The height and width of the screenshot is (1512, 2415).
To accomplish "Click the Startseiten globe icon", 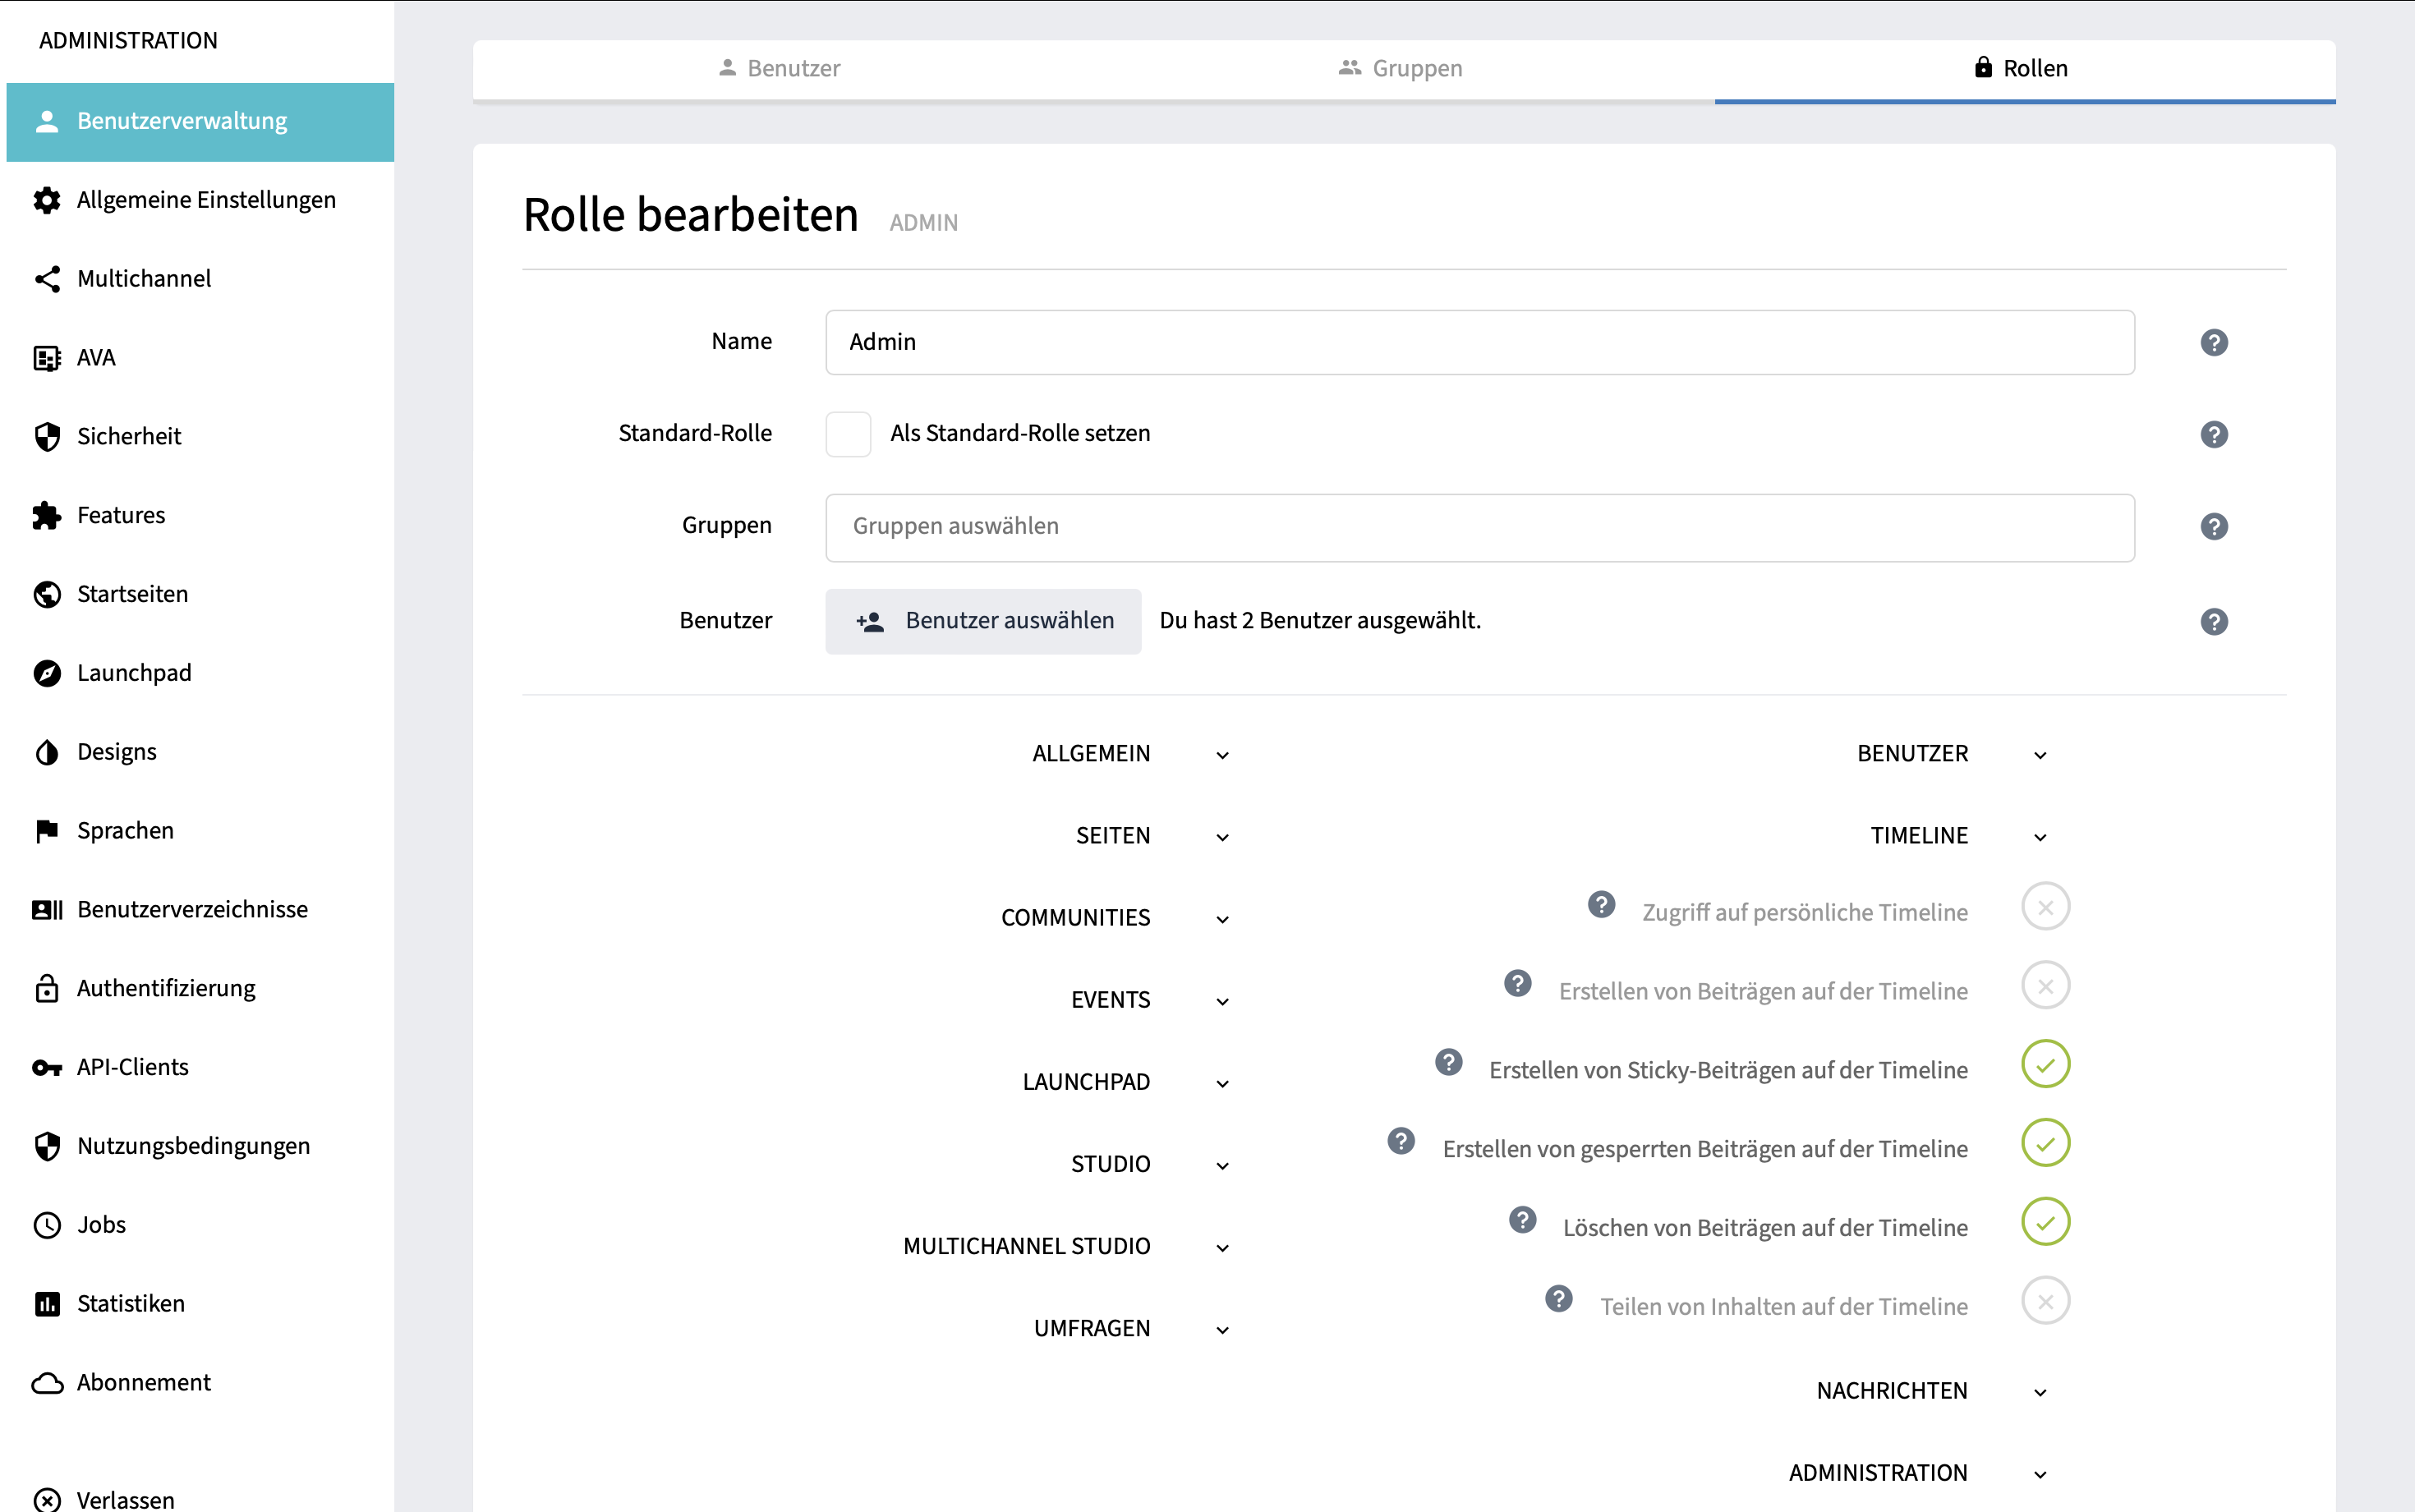I will pos(47,595).
